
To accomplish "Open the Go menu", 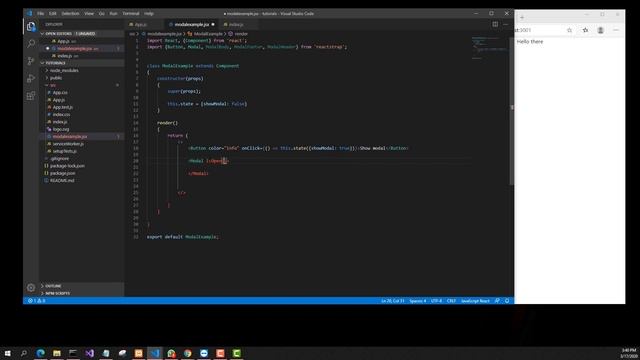I will (x=102, y=13).
